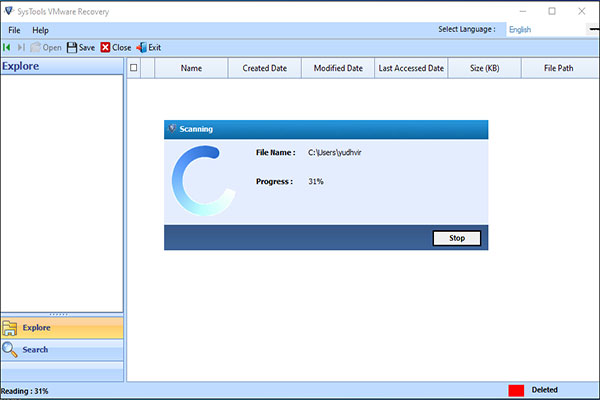600x400 pixels.
Task: Click the Created Date column header
Action: tap(264, 68)
